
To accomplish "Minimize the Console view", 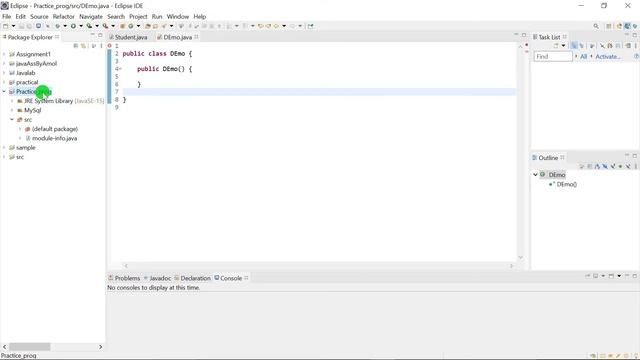I will point(627,276).
